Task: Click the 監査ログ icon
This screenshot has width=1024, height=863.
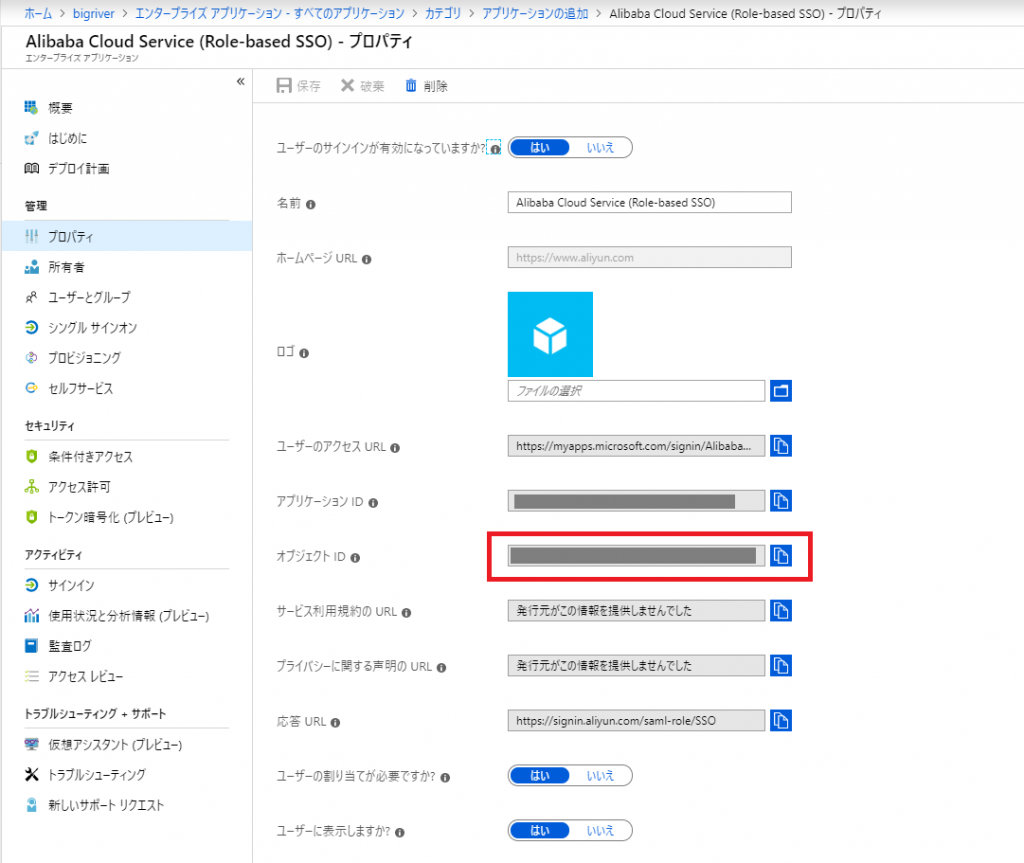Action: [x=31, y=645]
